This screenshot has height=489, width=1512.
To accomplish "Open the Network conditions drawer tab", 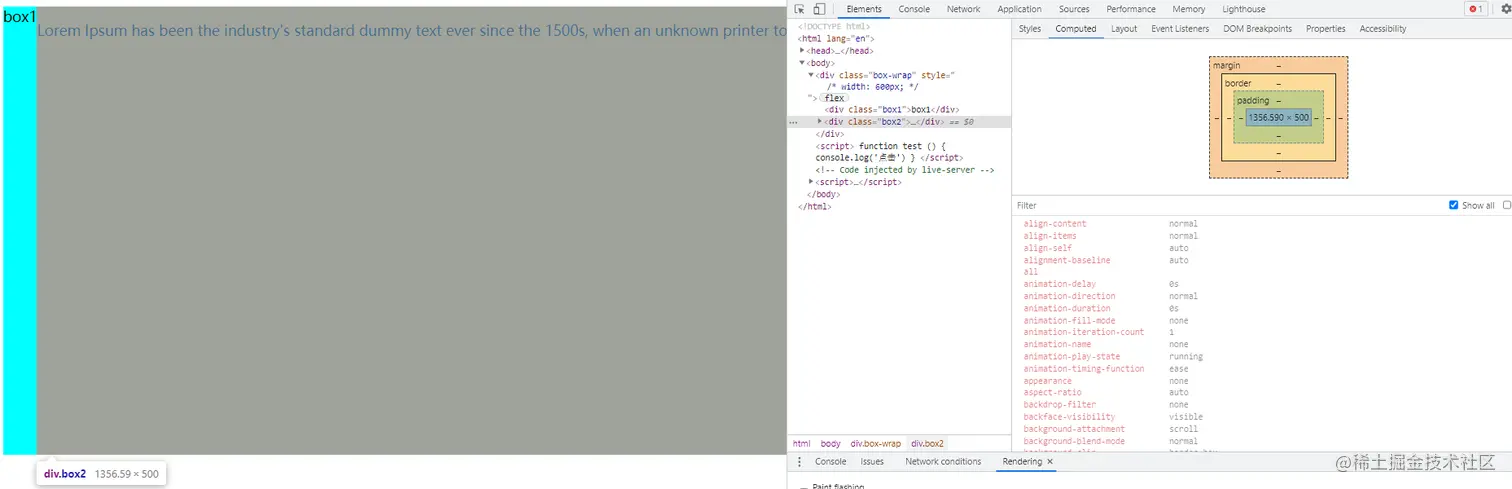I will (x=943, y=462).
